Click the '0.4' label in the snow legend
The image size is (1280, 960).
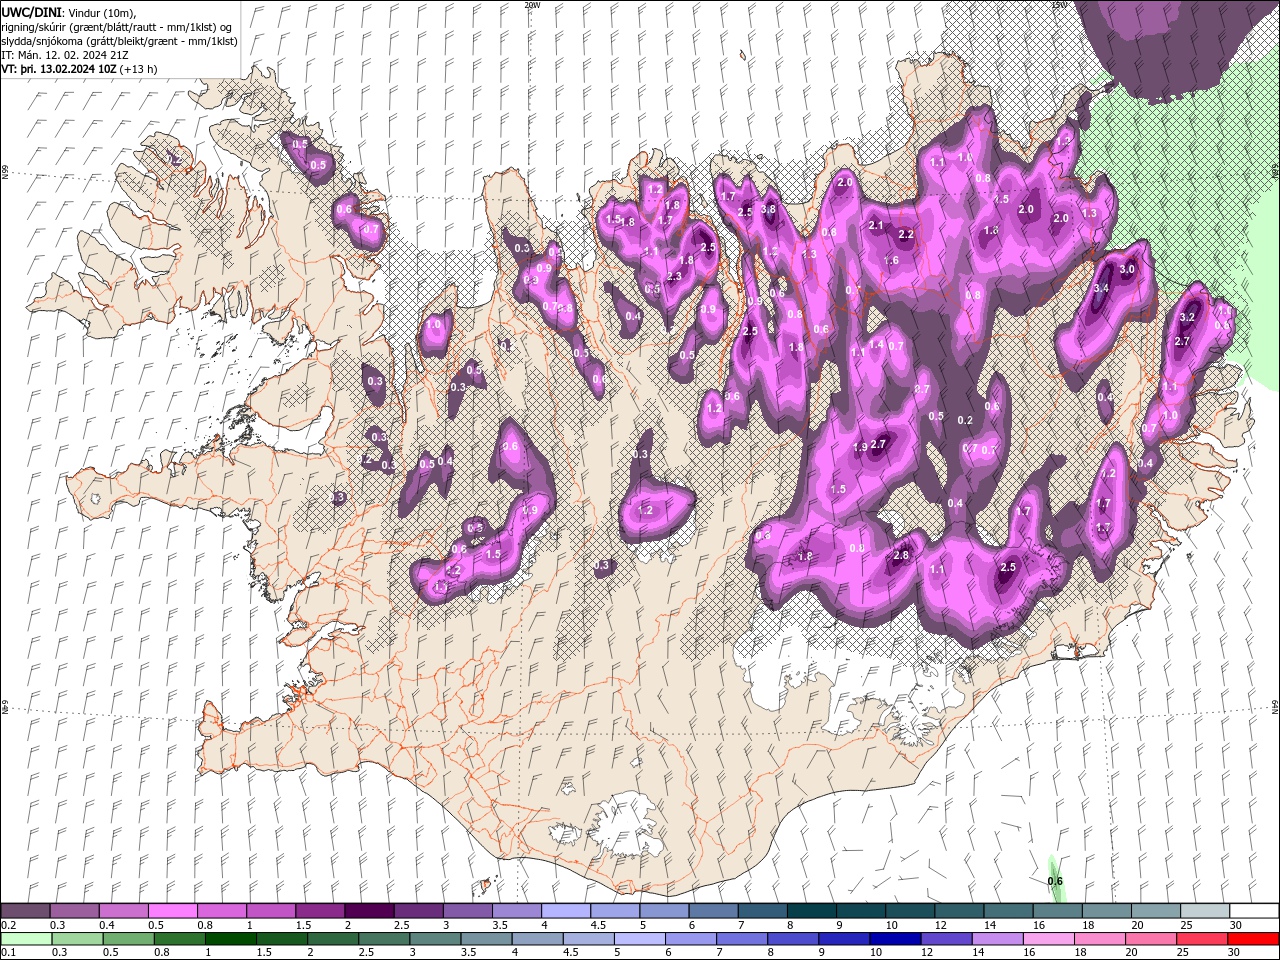click(106, 925)
